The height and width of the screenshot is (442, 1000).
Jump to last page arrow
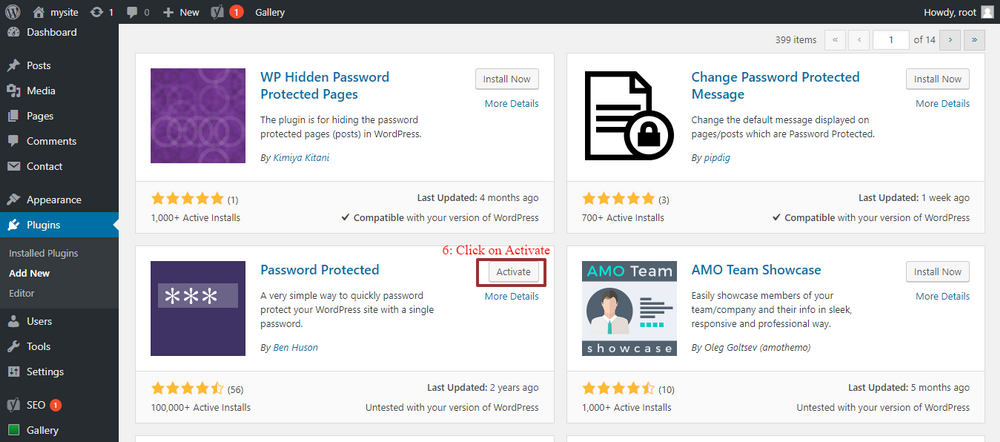pyautogui.click(x=974, y=40)
